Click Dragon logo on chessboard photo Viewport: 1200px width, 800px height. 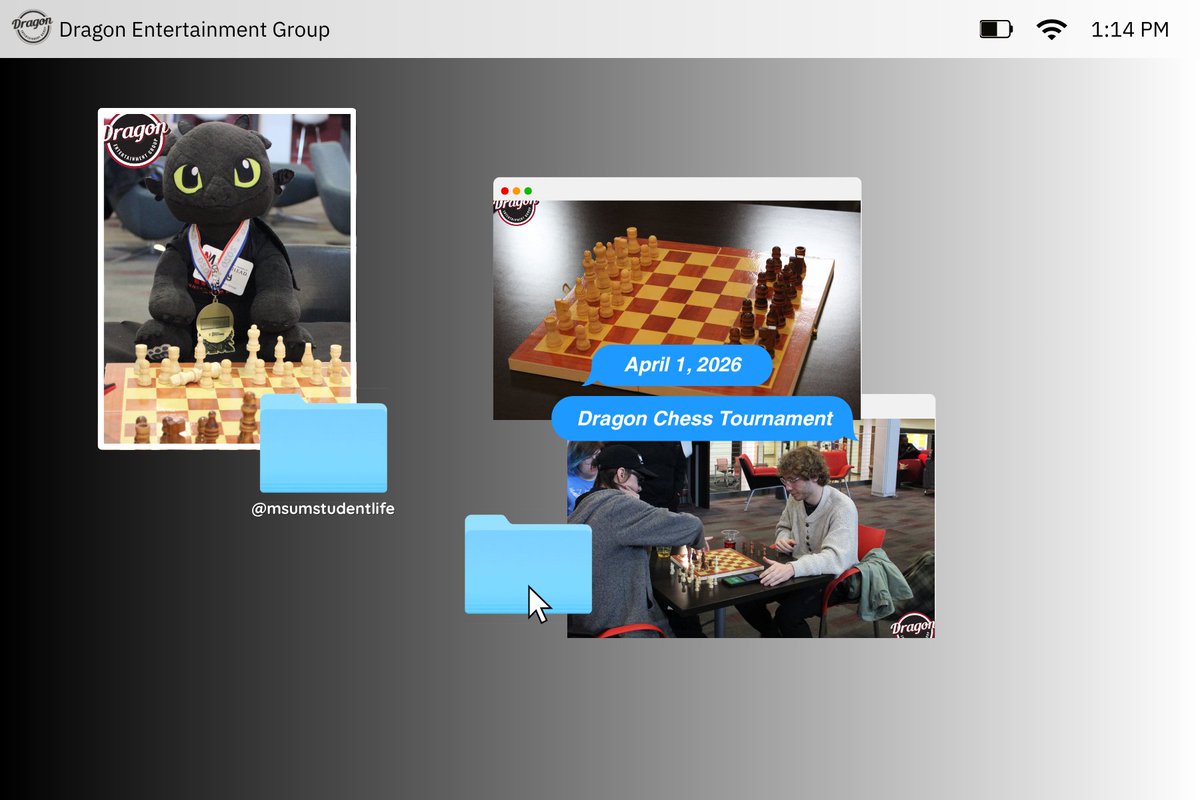coord(514,211)
